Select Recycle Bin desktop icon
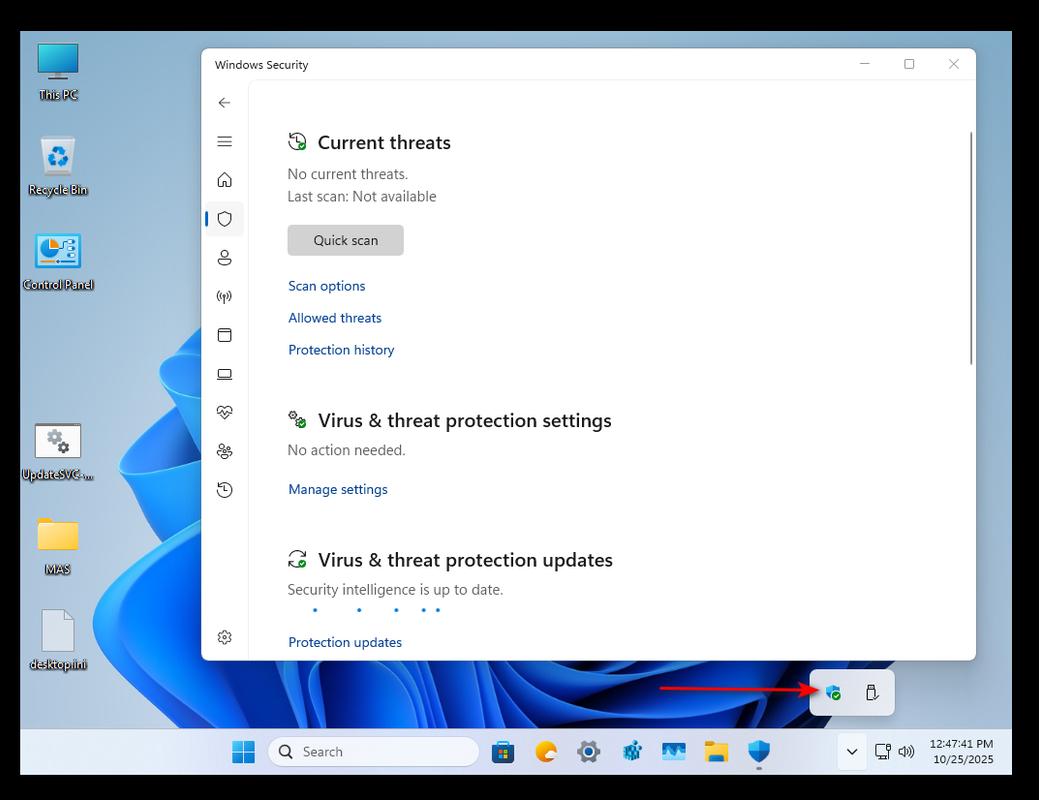 [58, 166]
